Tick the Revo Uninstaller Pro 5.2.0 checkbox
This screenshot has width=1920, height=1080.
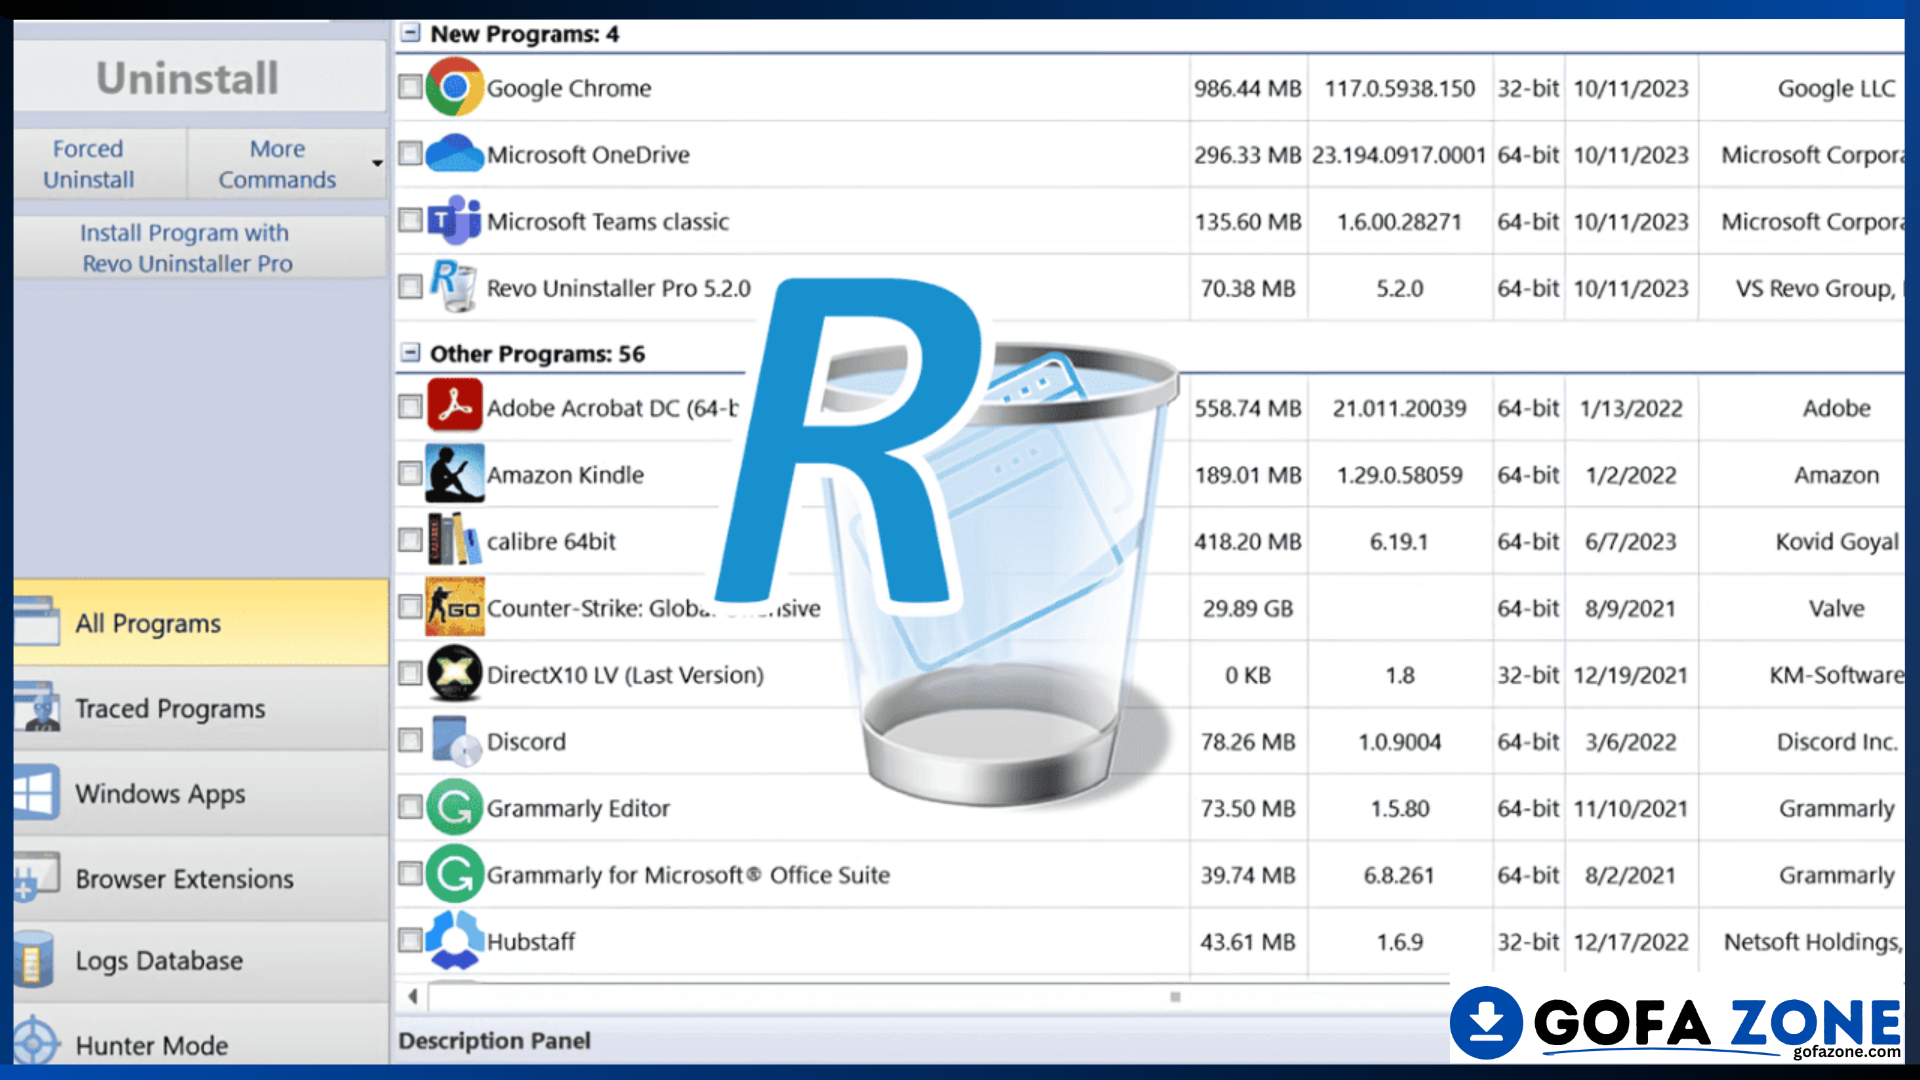tap(410, 287)
